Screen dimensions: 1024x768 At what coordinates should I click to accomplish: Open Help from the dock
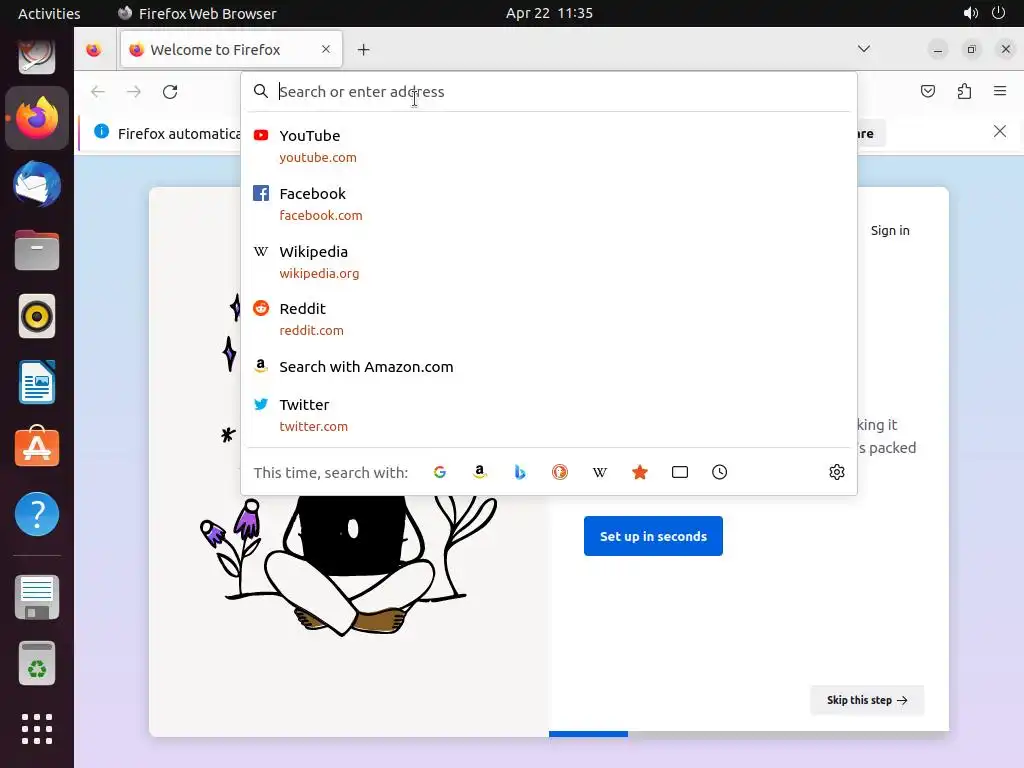(37, 514)
